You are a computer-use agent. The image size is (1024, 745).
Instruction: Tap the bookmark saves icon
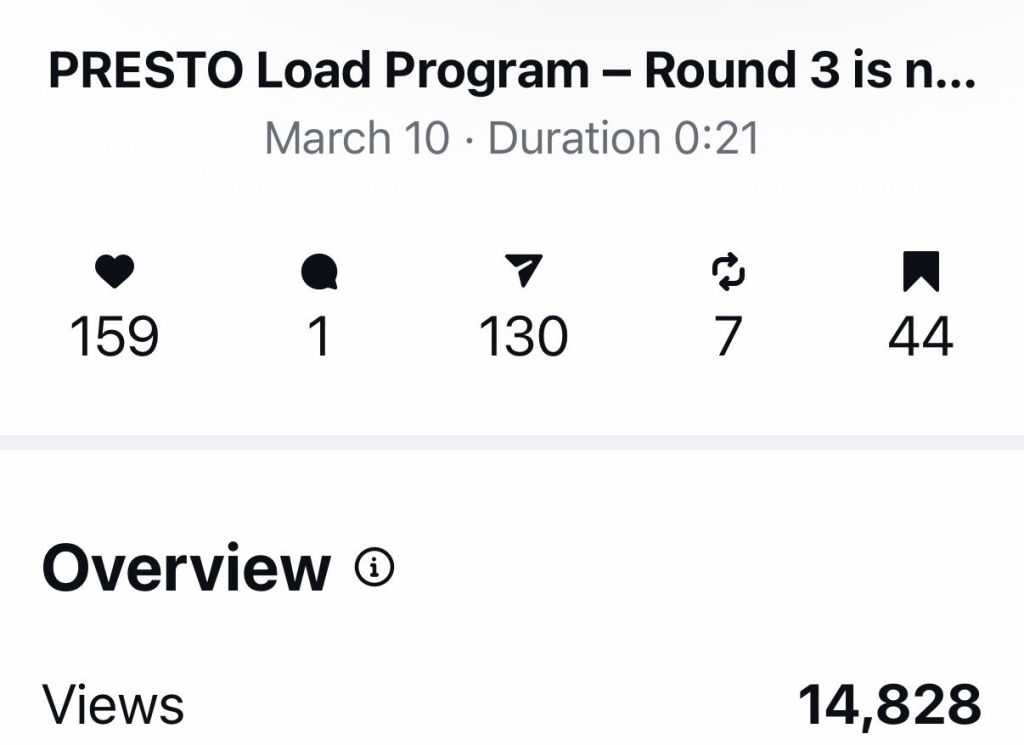[x=921, y=271]
